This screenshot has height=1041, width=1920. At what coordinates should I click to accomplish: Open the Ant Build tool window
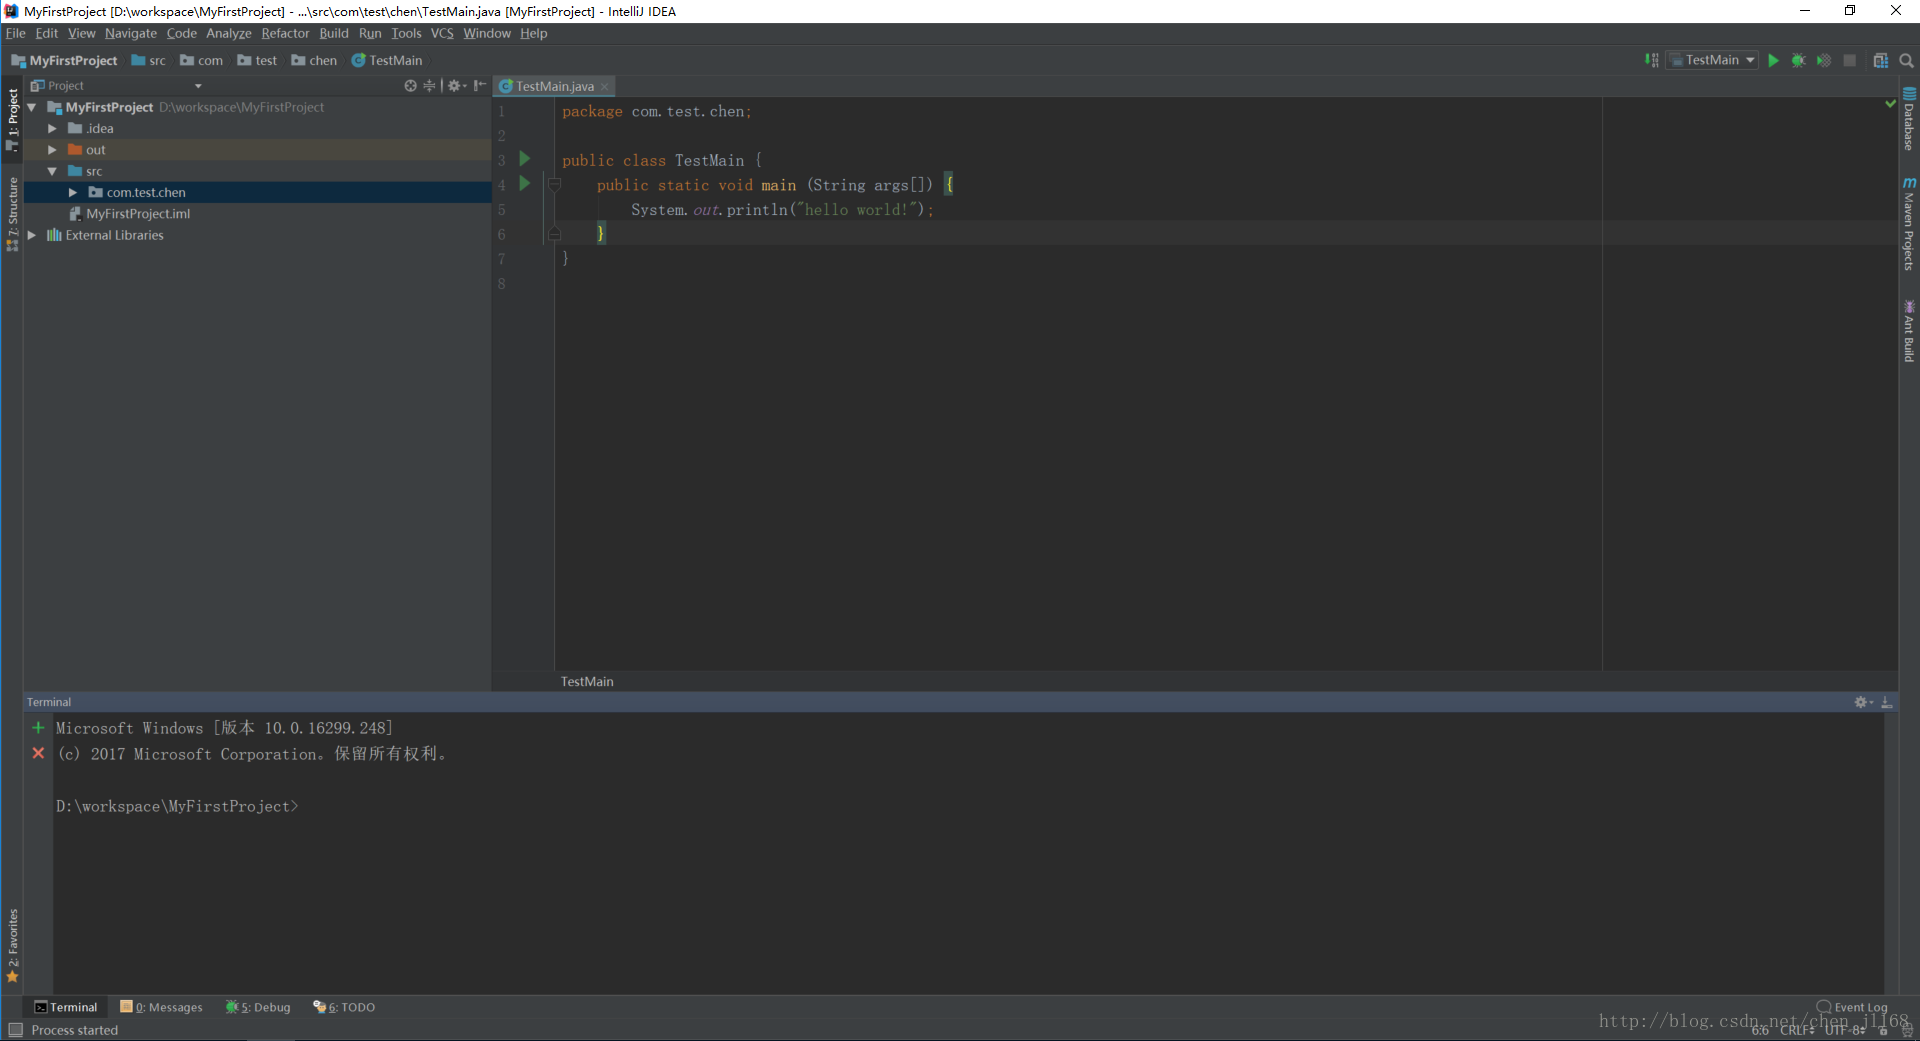tap(1909, 331)
